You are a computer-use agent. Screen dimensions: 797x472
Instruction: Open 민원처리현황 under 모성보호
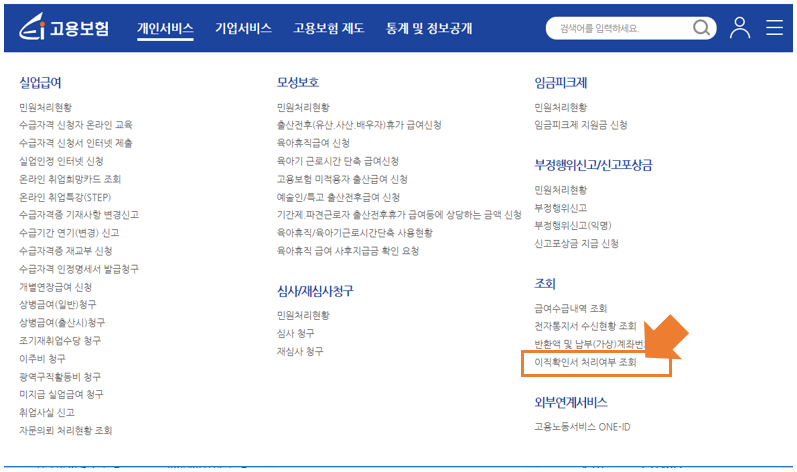click(x=303, y=107)
